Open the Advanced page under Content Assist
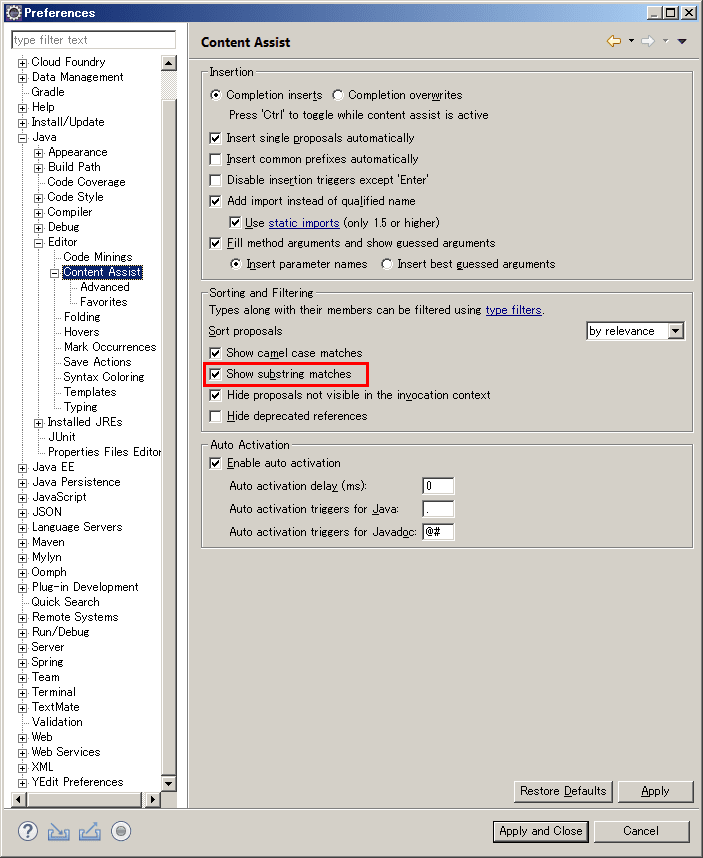This screenshot has width=703, height=858. click(x=104, y=287)
